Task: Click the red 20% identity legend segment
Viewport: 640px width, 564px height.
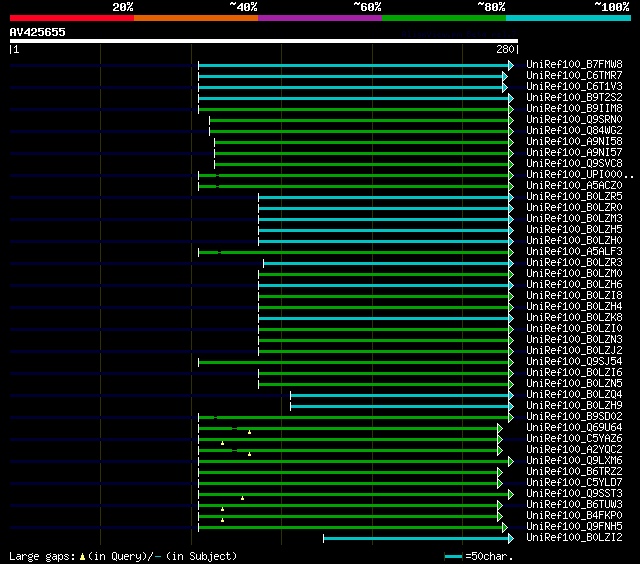Action: point(72,18)
